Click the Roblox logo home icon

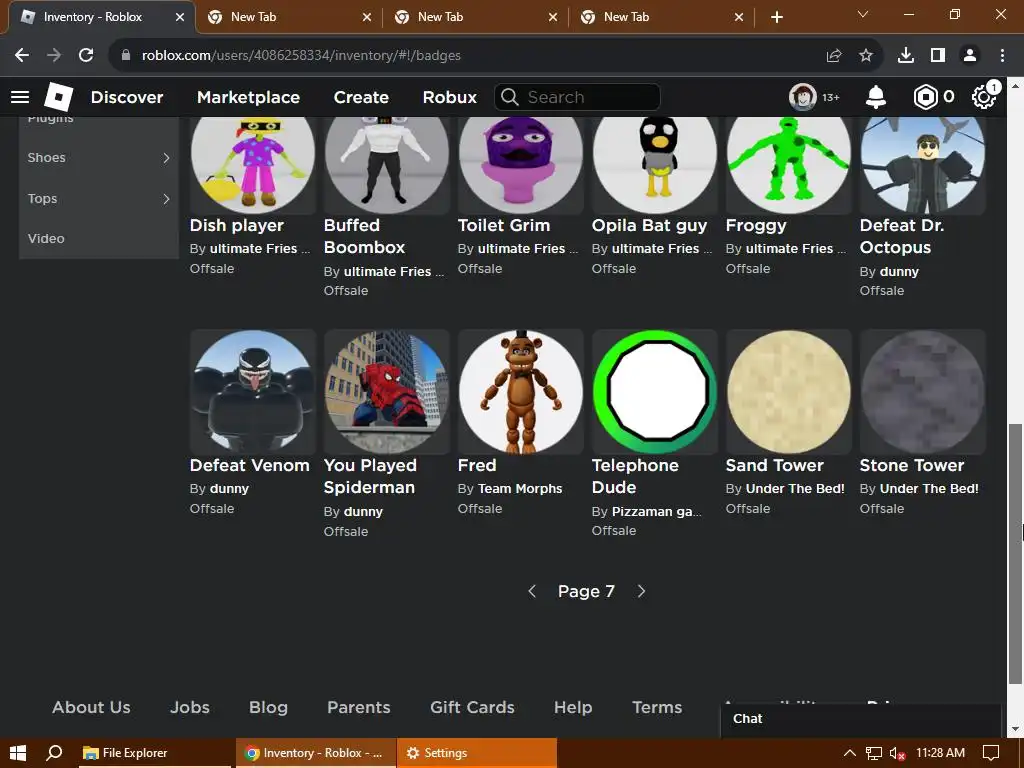click(58, 97)
